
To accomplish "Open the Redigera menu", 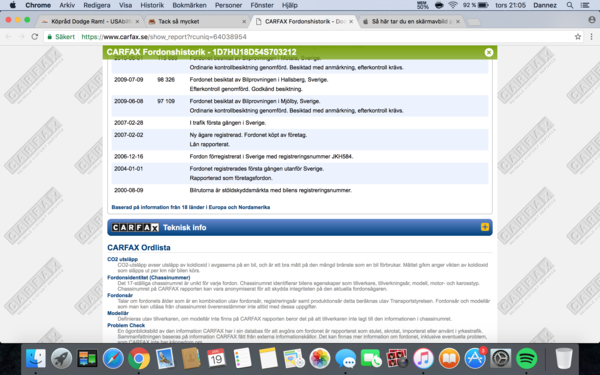I will click(x=97, y=5).
